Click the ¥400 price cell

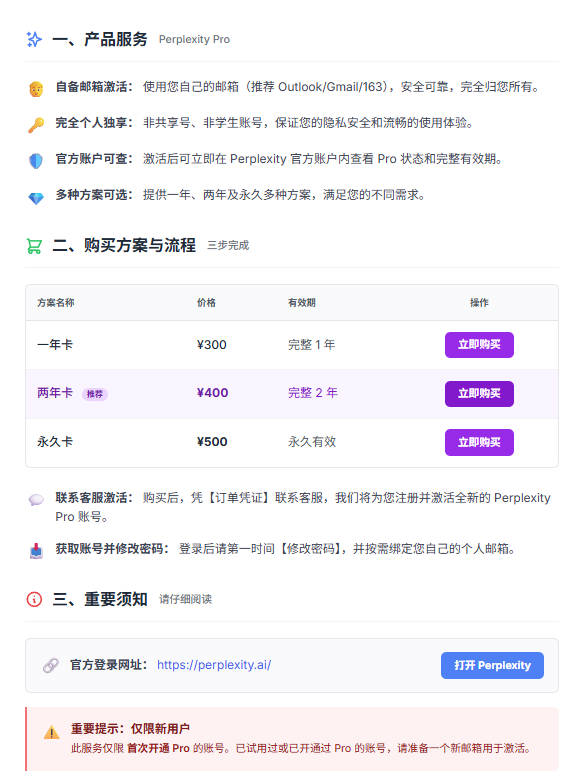[212, 392]
